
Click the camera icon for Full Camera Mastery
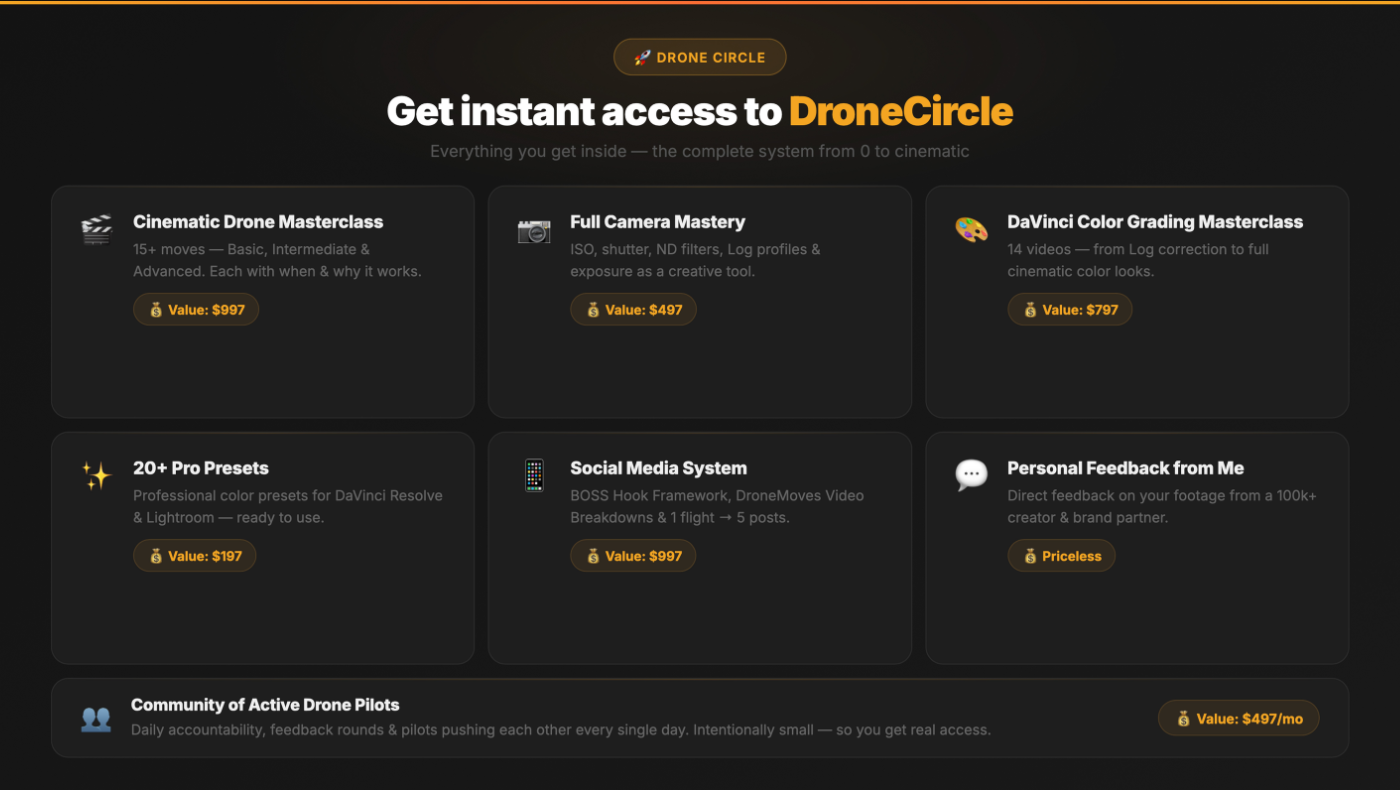534,231
